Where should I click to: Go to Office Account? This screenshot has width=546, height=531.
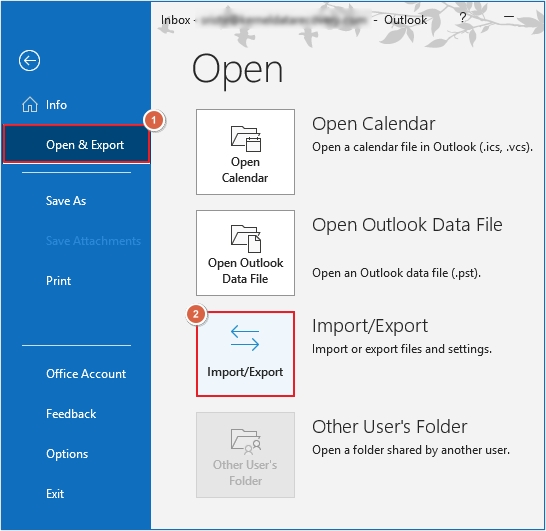[86, 374]
